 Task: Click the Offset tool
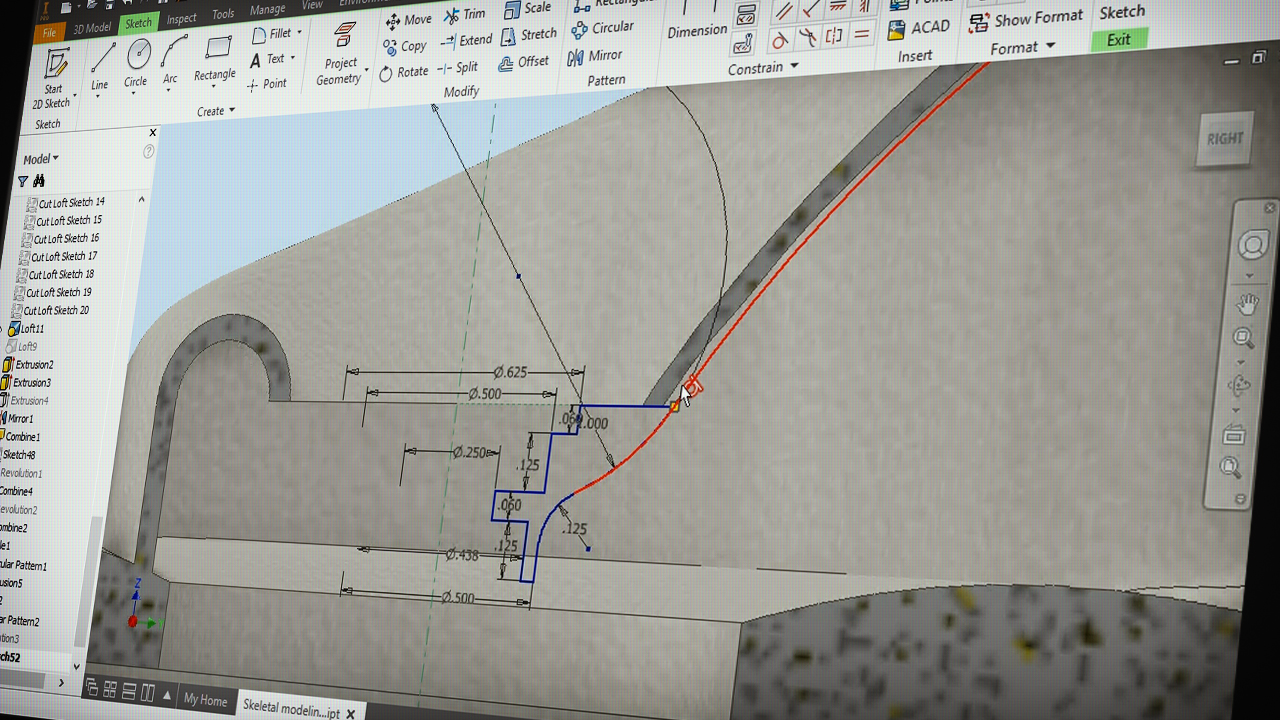(x=523, y=62)
